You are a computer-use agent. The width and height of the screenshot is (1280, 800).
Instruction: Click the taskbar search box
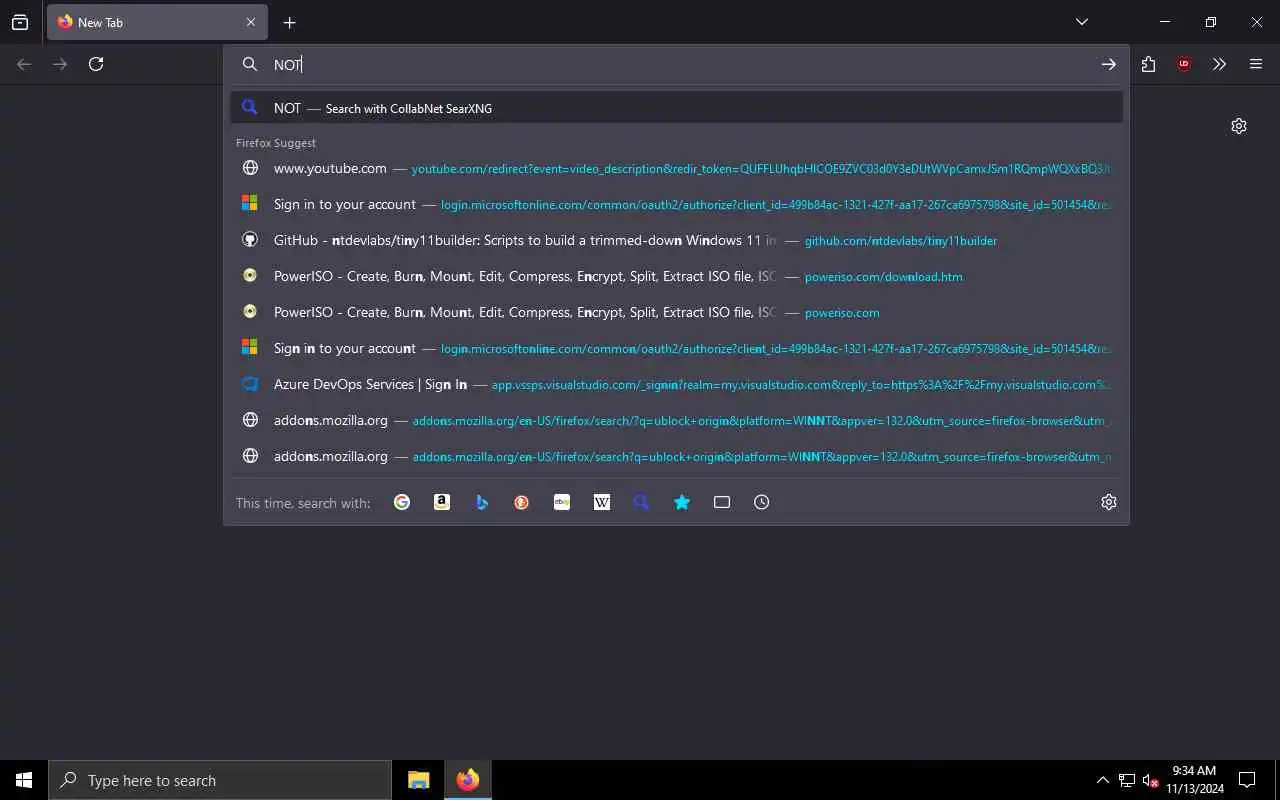coord(220,780)
